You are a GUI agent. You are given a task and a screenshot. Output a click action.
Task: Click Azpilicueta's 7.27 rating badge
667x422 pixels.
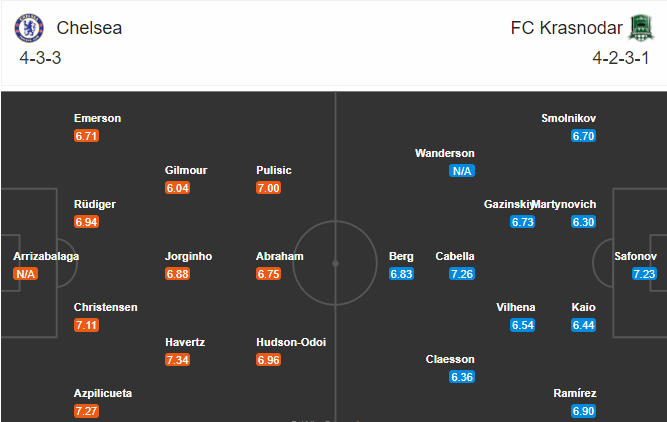coord(86,411)
